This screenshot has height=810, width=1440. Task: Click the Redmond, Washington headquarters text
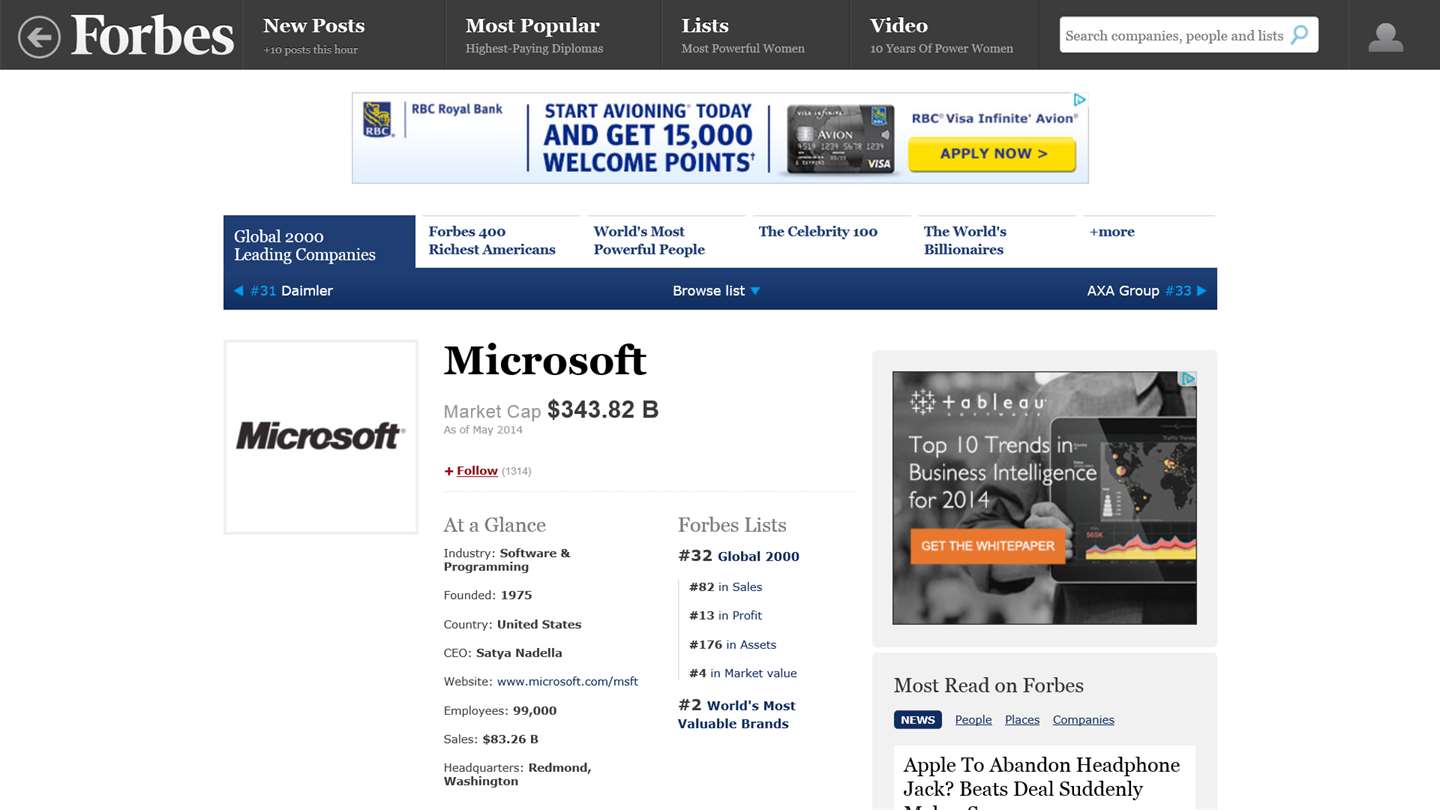517,775
